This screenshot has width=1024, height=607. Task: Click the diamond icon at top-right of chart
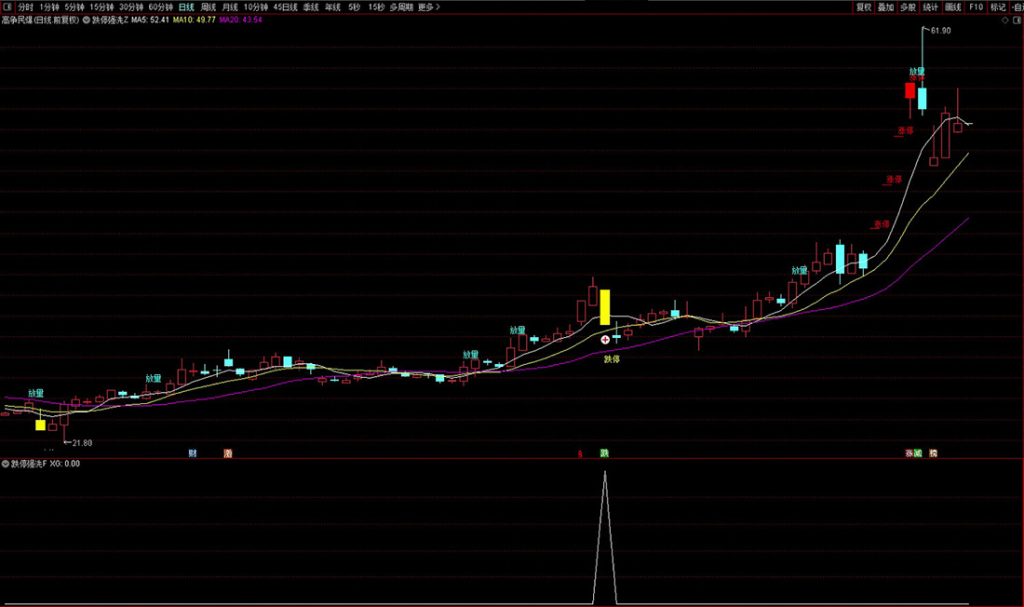tap(1004, 19)
